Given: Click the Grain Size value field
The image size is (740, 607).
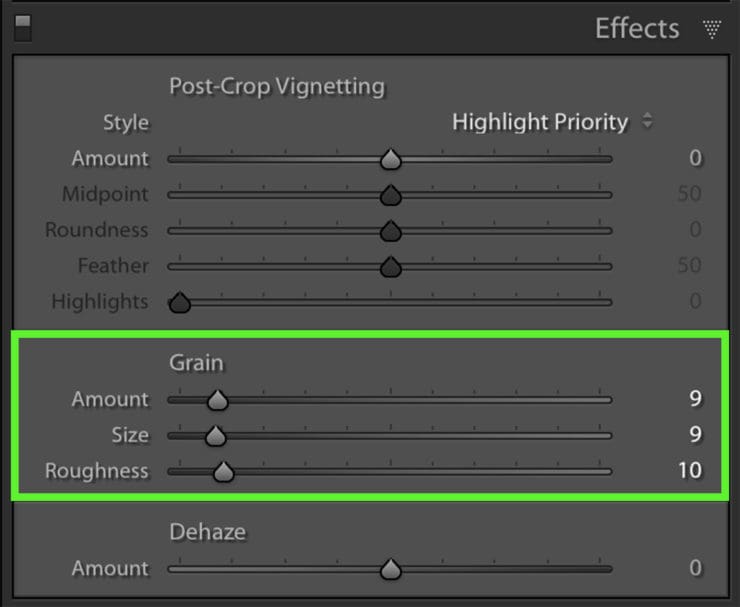Looking at the screenshot, I should 695,435.
